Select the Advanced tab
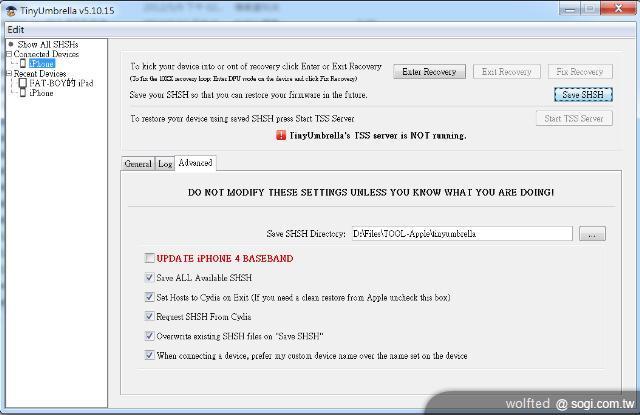Viewport: 640px width, 415px height. pos(196,163)
